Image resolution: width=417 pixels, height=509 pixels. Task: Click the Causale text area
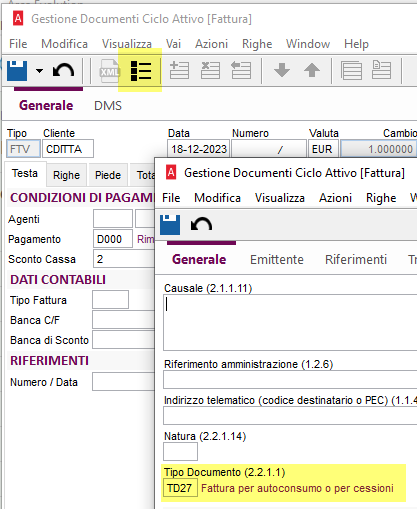[x=290, y=322]
